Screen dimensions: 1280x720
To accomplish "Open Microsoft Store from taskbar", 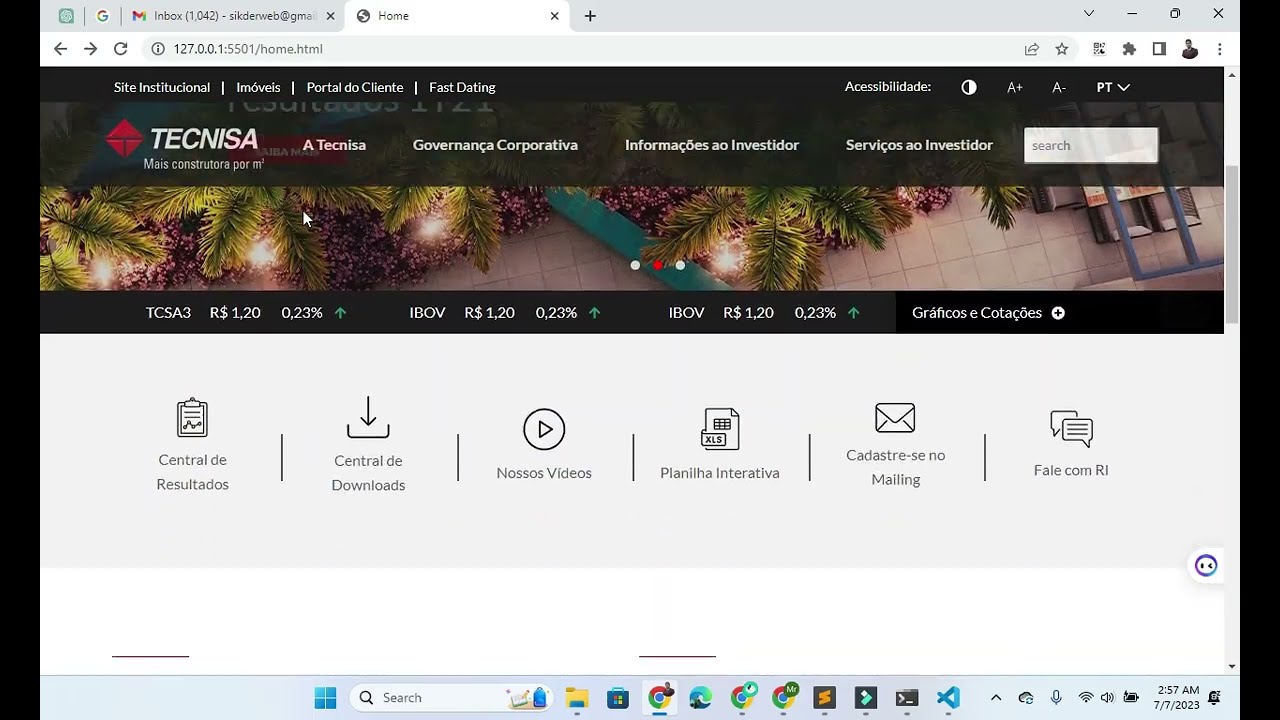I will [x=617, y=698].
